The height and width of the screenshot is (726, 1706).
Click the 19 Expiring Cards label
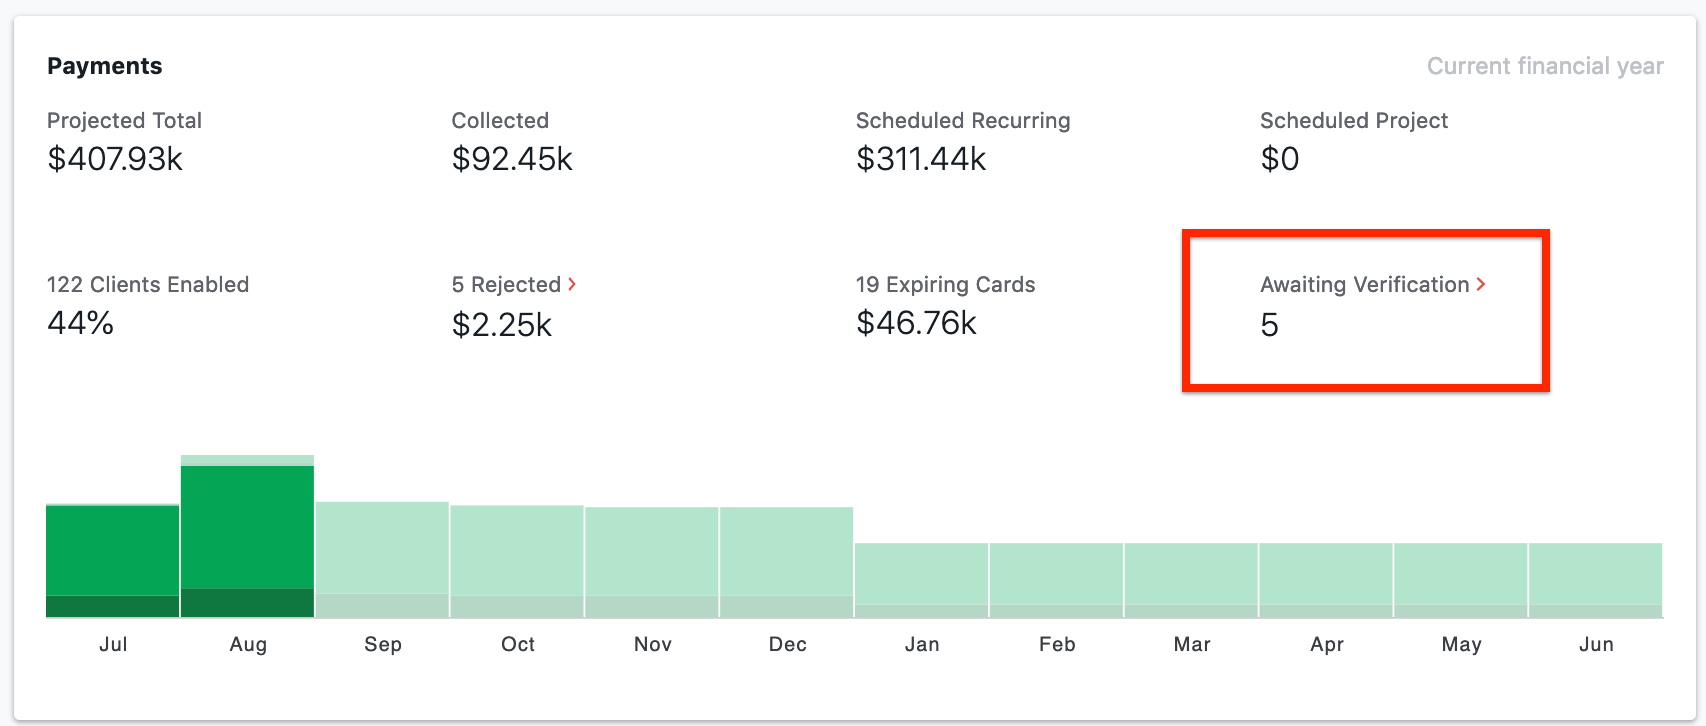945,285
